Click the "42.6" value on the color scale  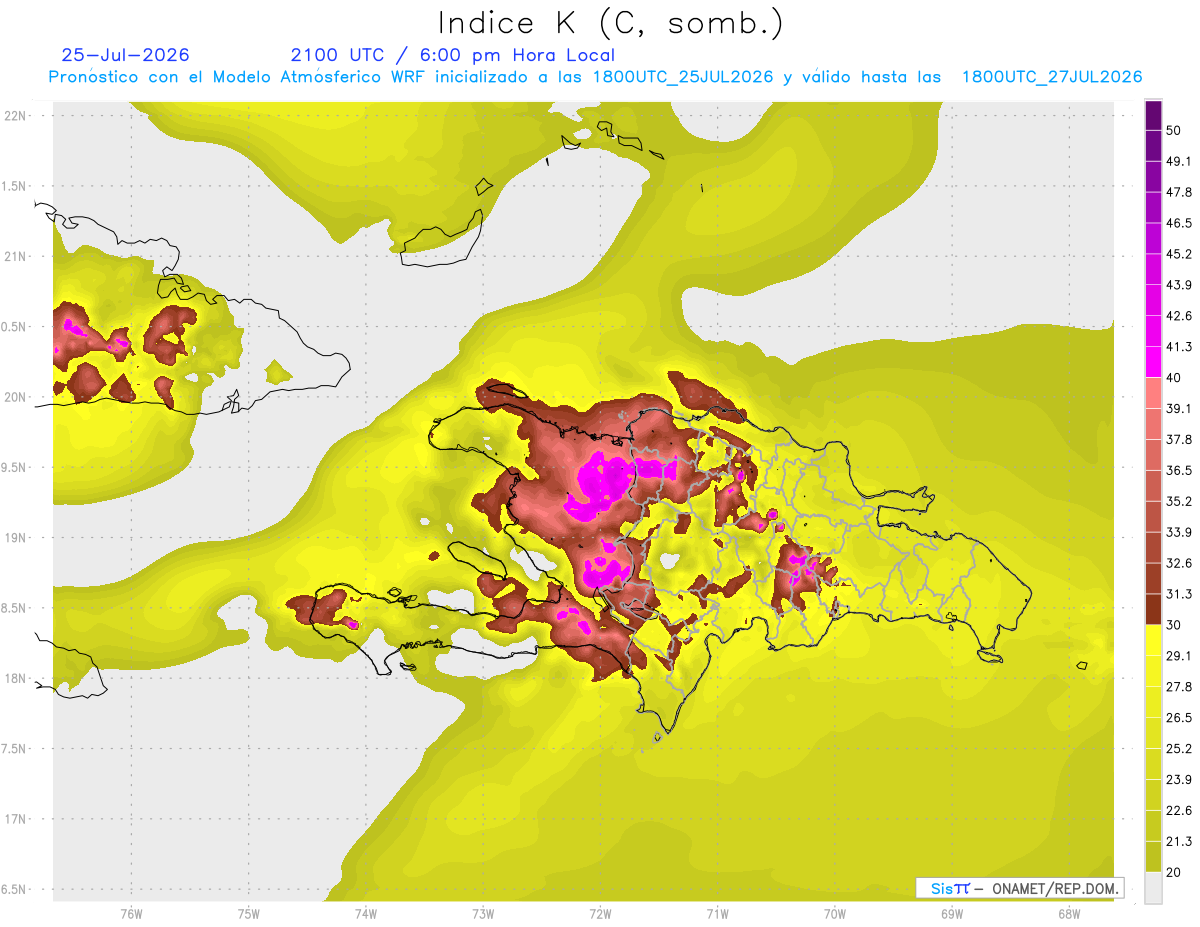coord(1180,316)
